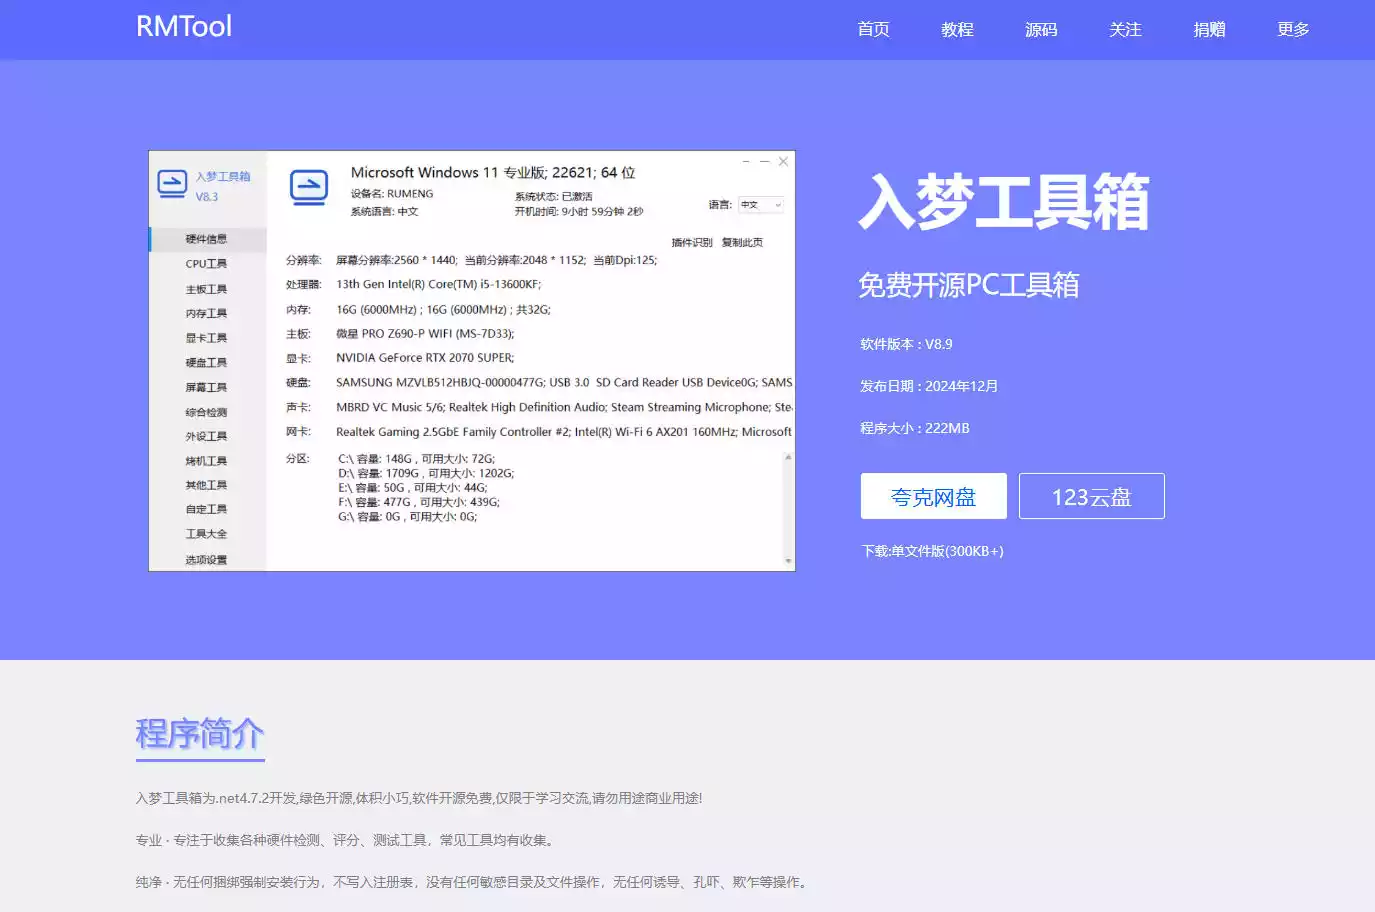The image size is (1375, 912).
Task: Click the 123云盘 download button
Action: click(1092, 496)
